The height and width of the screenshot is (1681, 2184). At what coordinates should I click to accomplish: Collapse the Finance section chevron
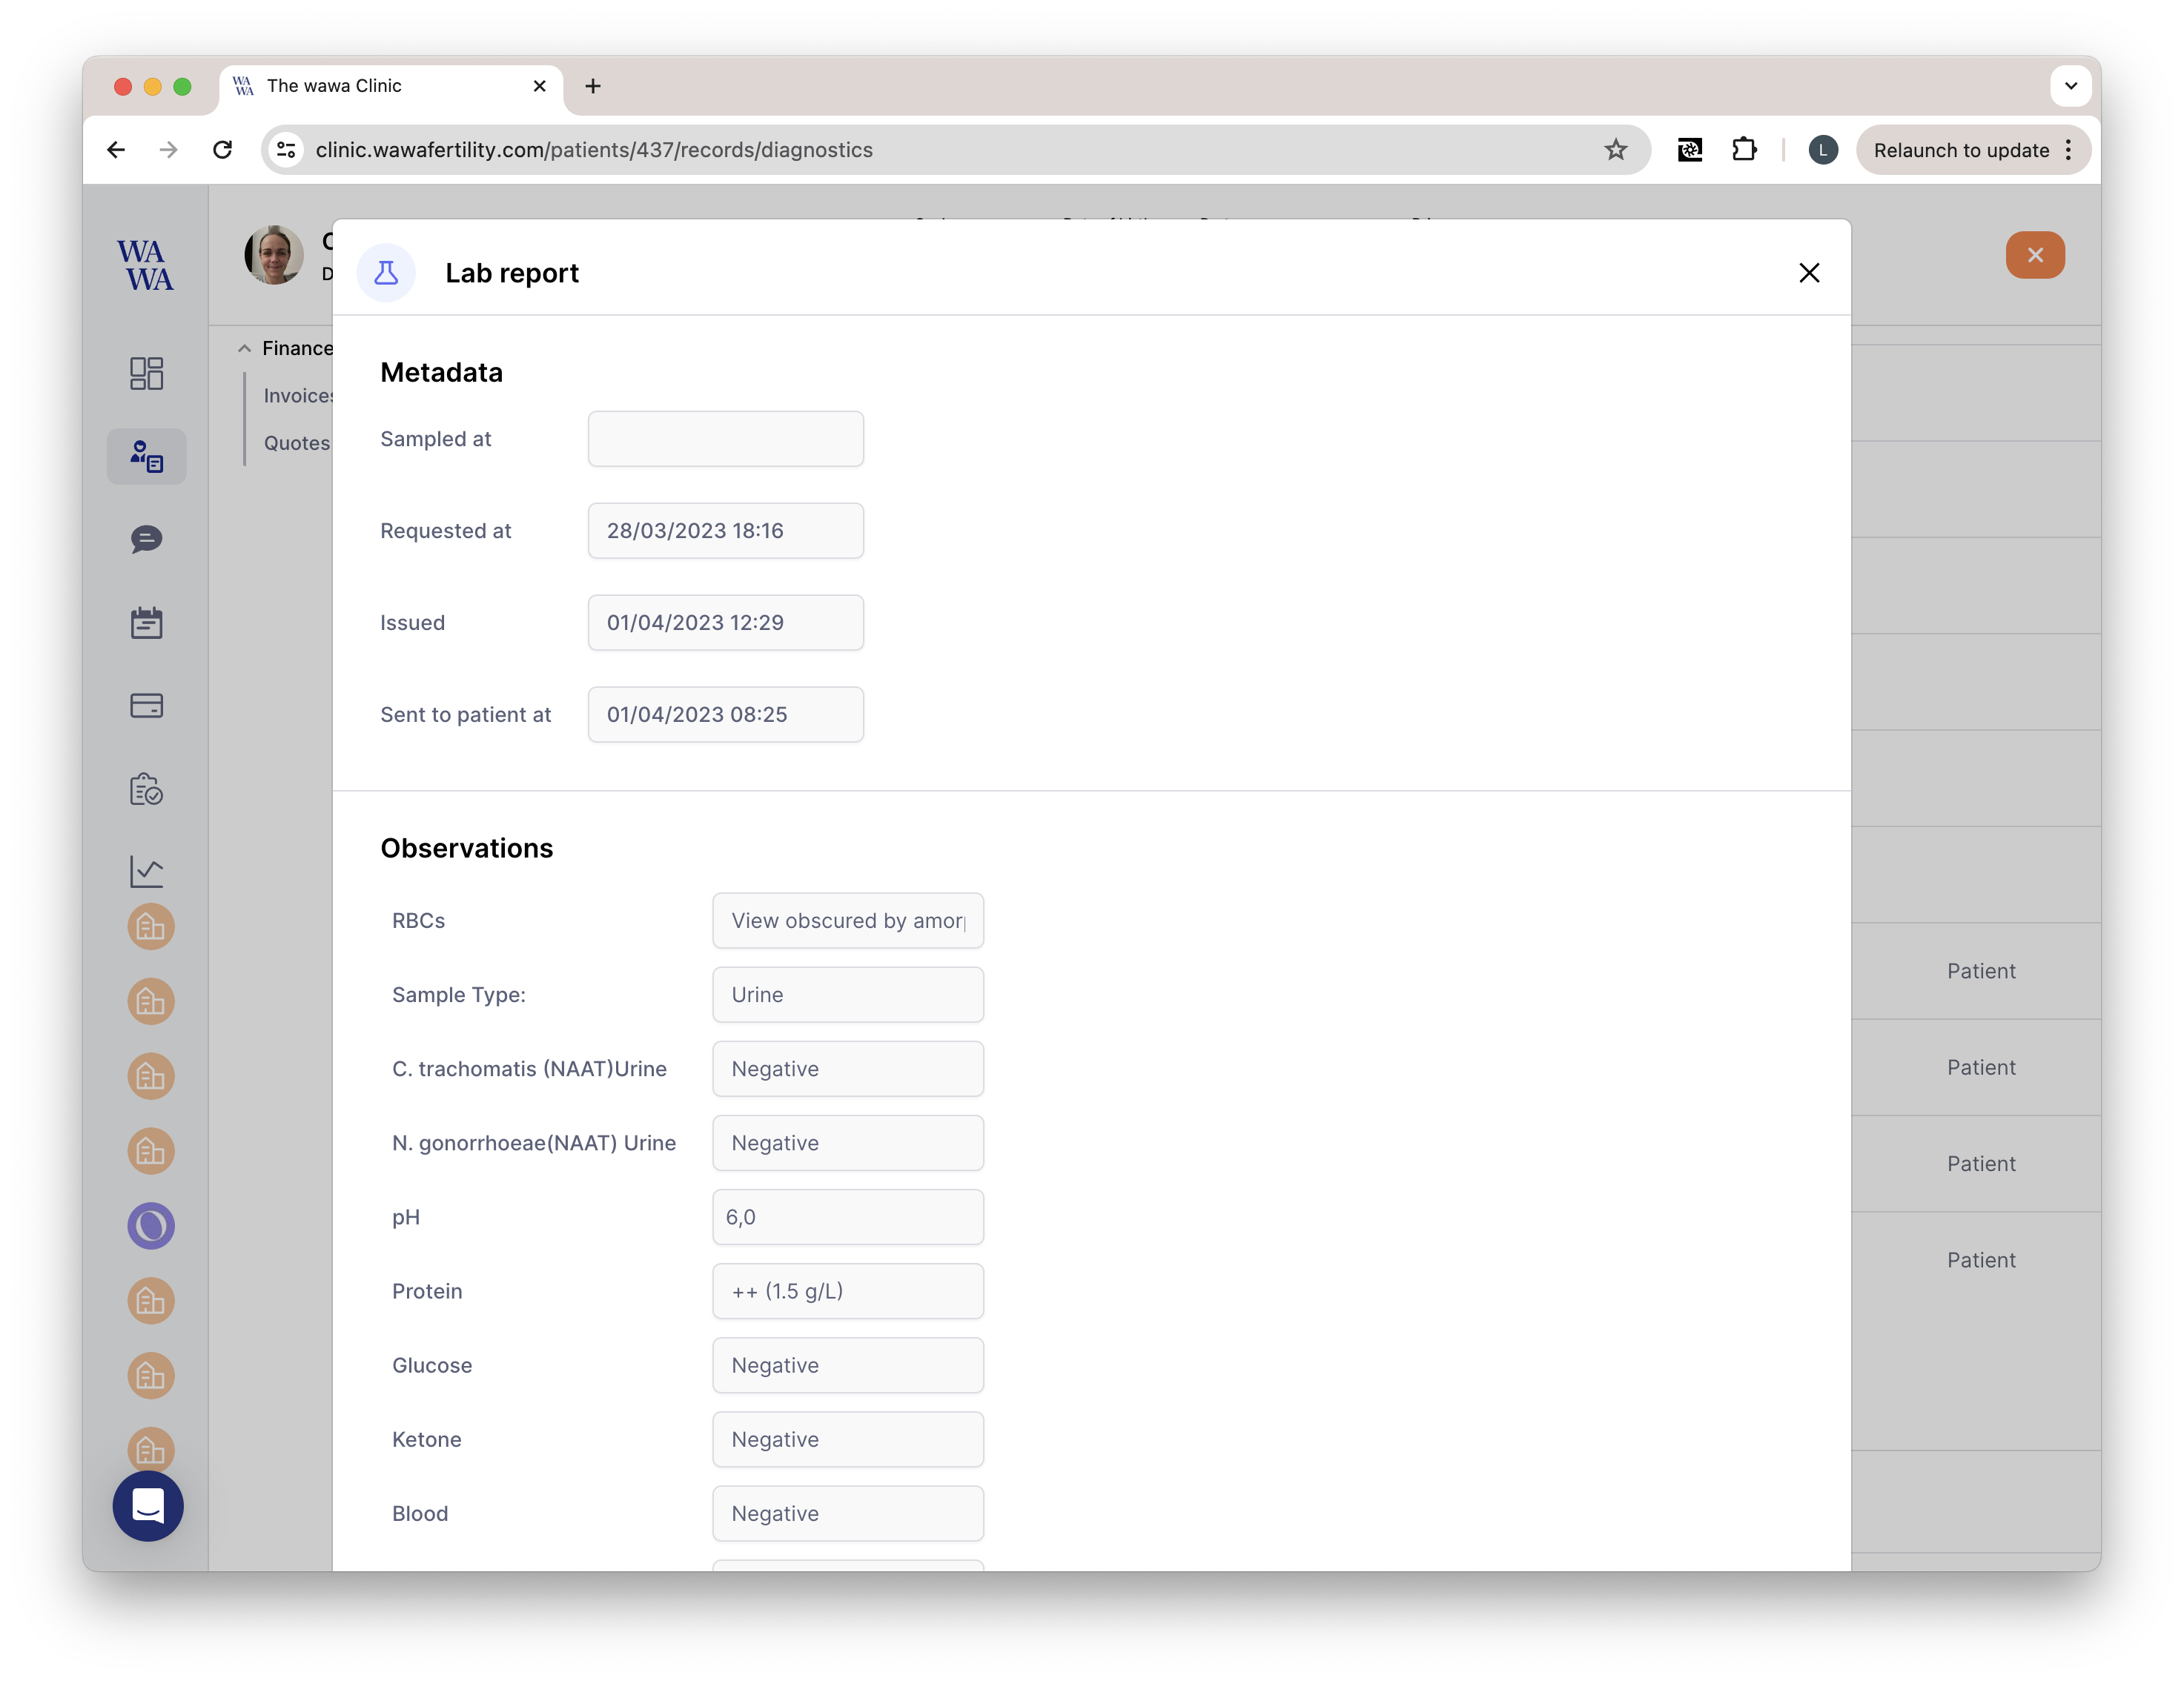[x=244, y=348]
